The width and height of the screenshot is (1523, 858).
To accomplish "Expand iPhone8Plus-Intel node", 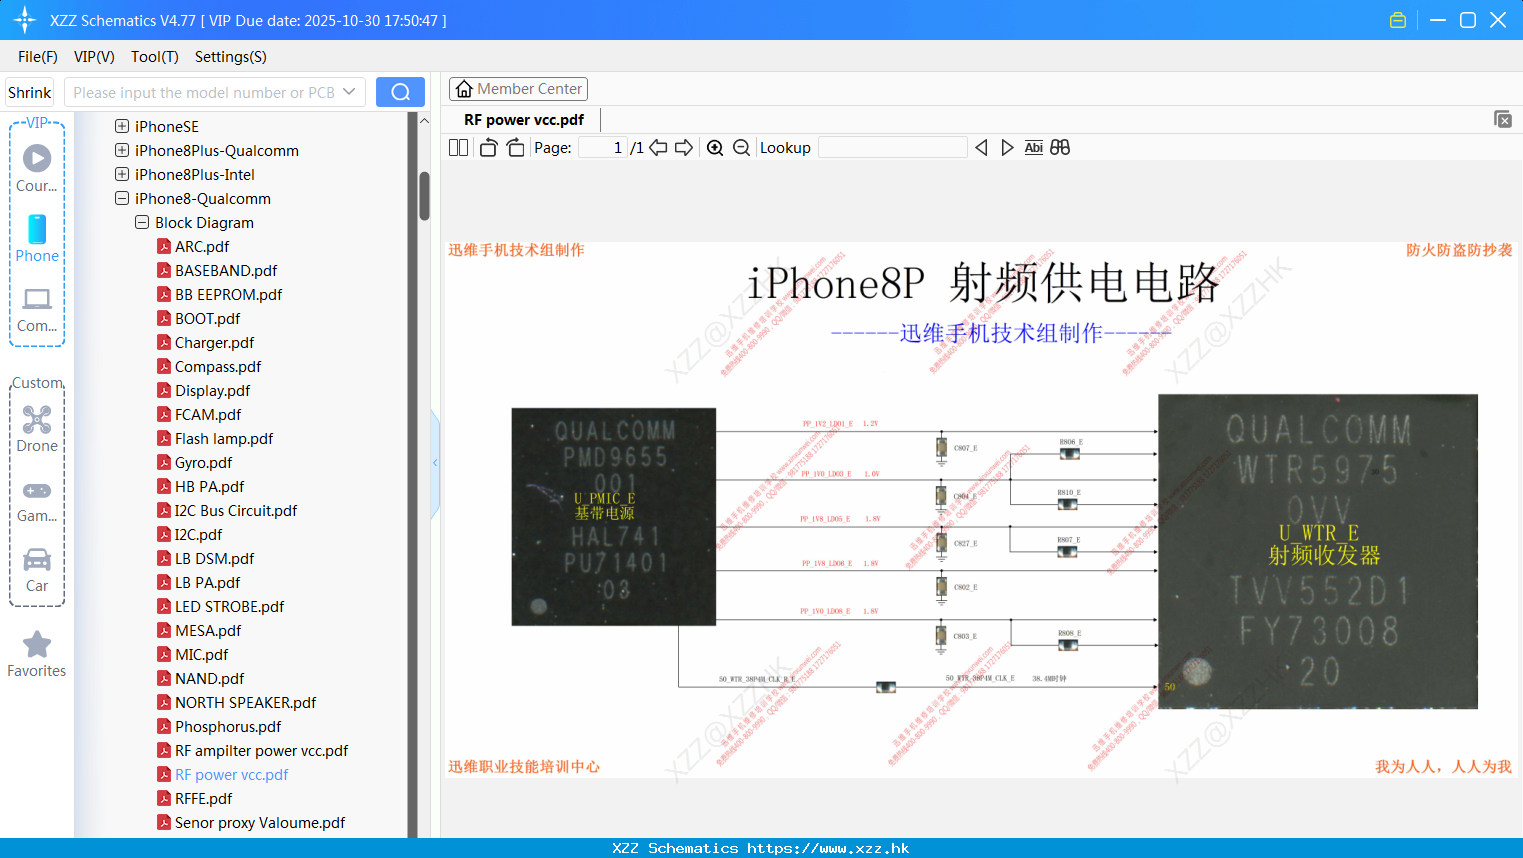I will click(x=122, y=174).
